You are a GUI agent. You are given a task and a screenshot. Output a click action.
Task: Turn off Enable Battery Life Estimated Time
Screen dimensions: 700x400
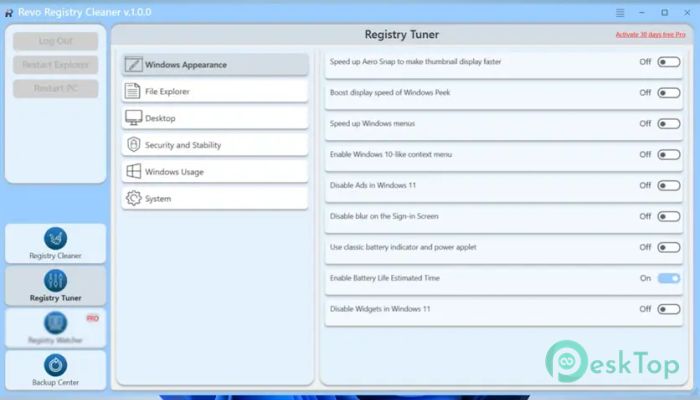pyautogui.click(x=668, y=278)
